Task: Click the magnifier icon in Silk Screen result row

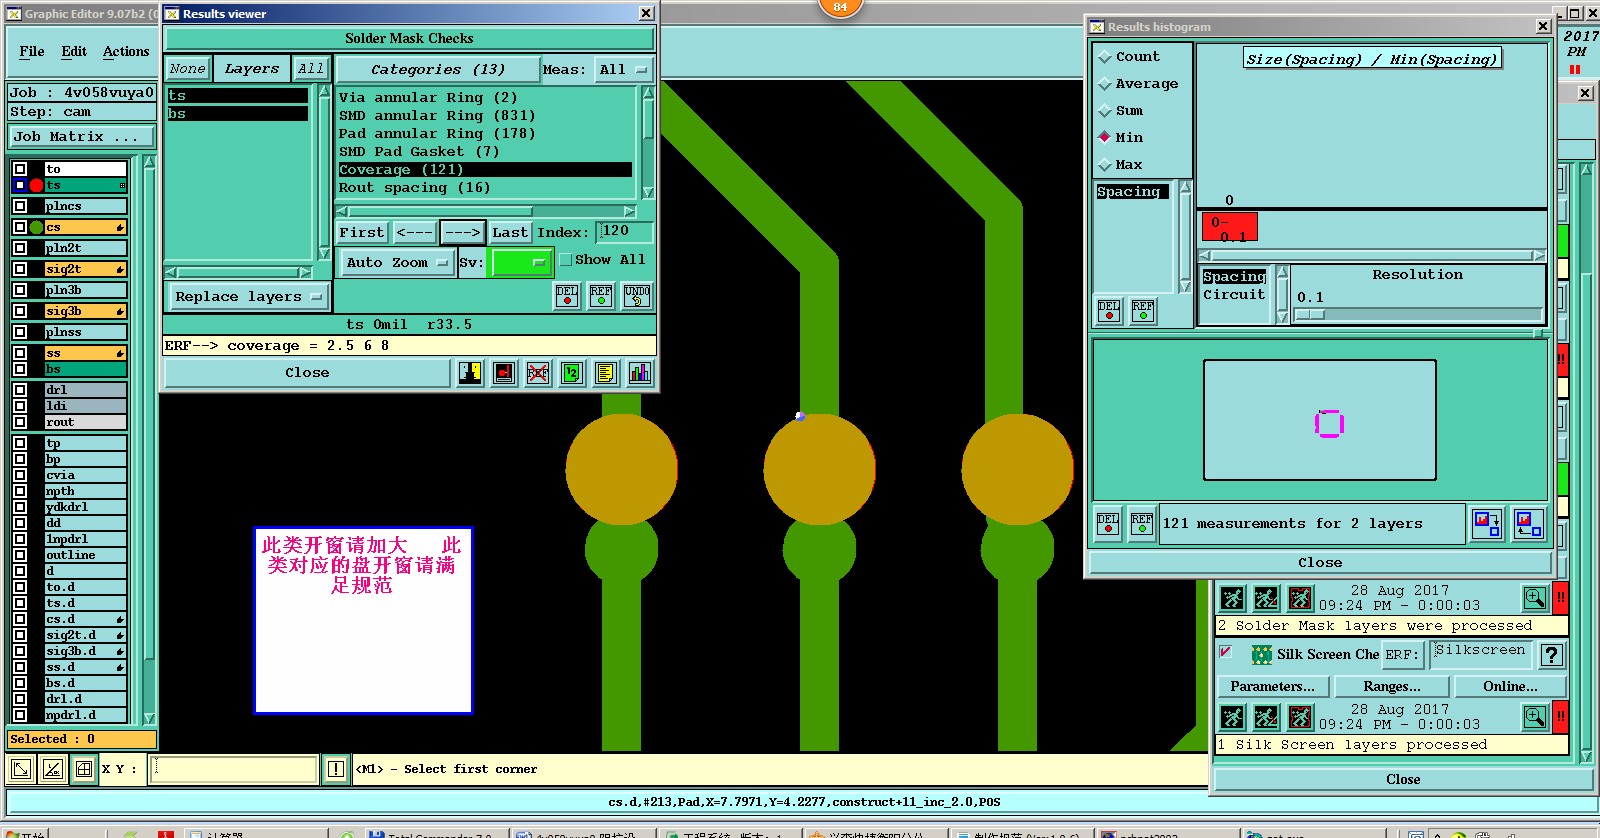Action: (x=1535, y=717)
